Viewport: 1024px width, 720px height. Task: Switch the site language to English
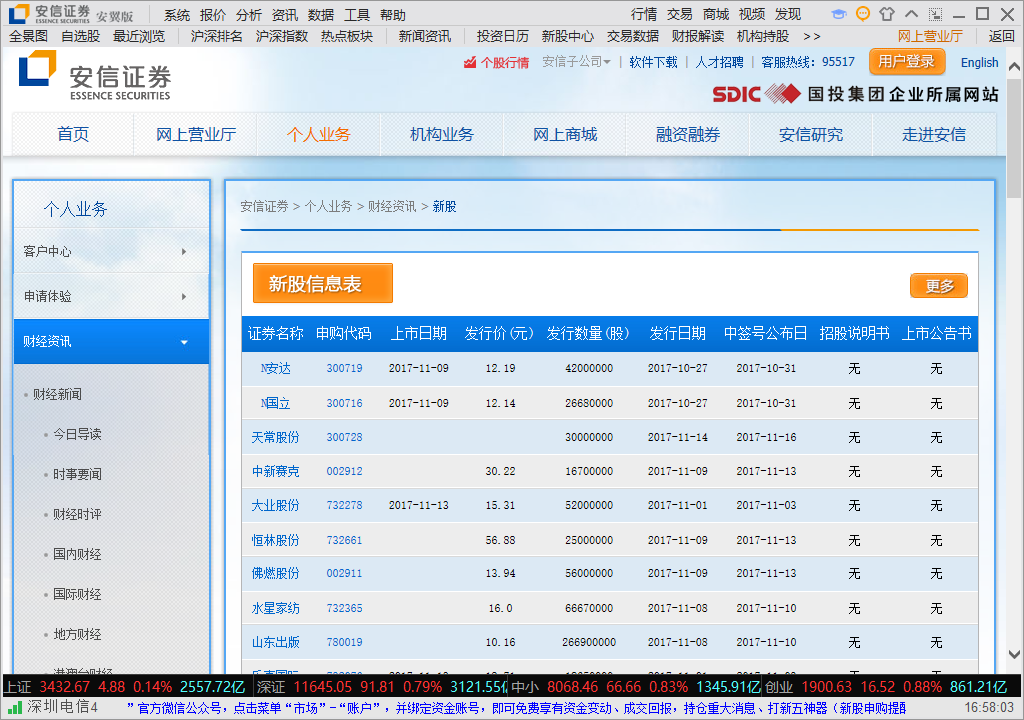click(980, 62)
